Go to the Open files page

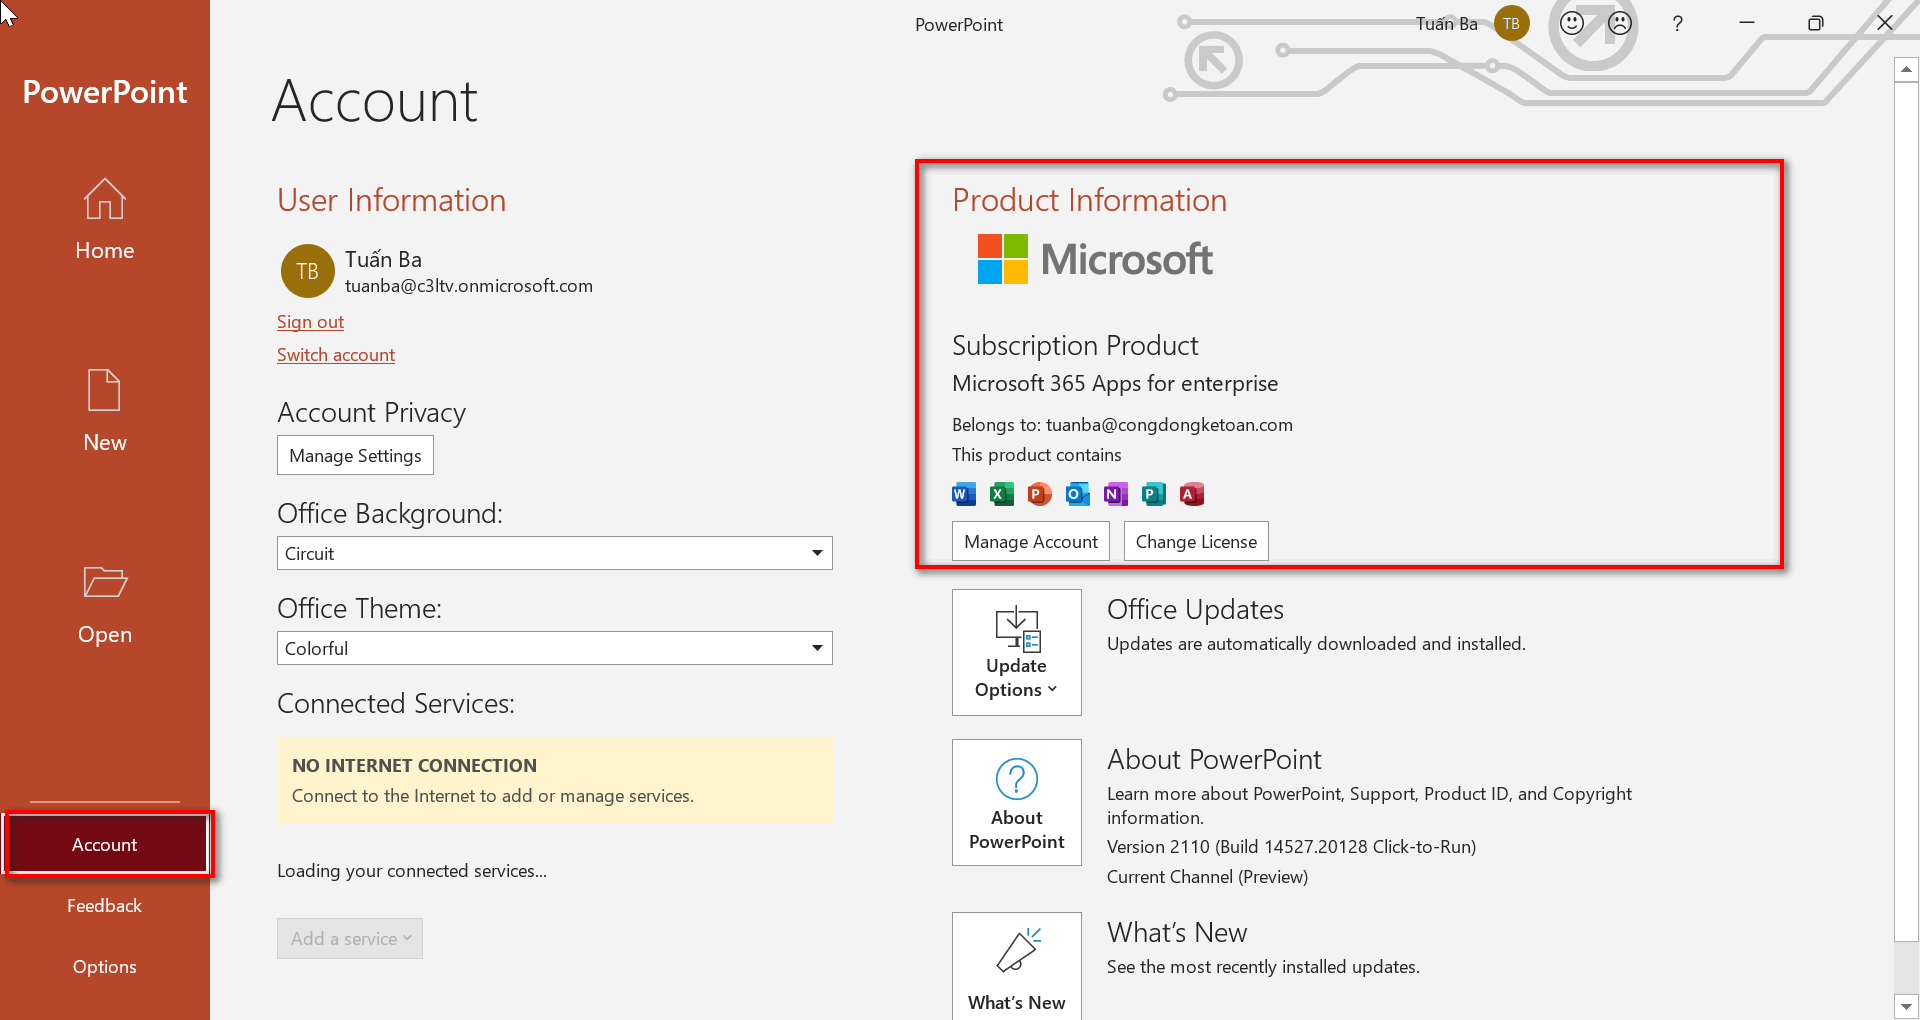pos(104,604)
